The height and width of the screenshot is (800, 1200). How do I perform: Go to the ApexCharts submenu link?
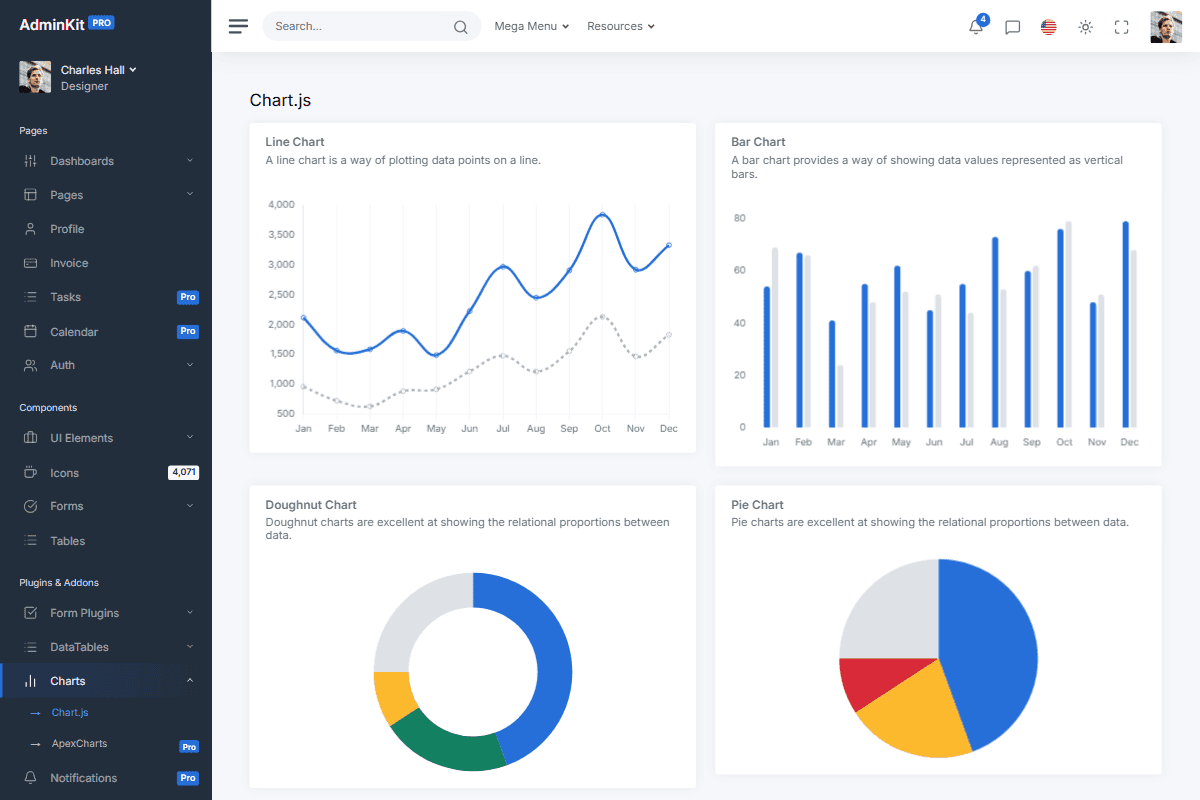pyautogui.click(x=79, y=743)
